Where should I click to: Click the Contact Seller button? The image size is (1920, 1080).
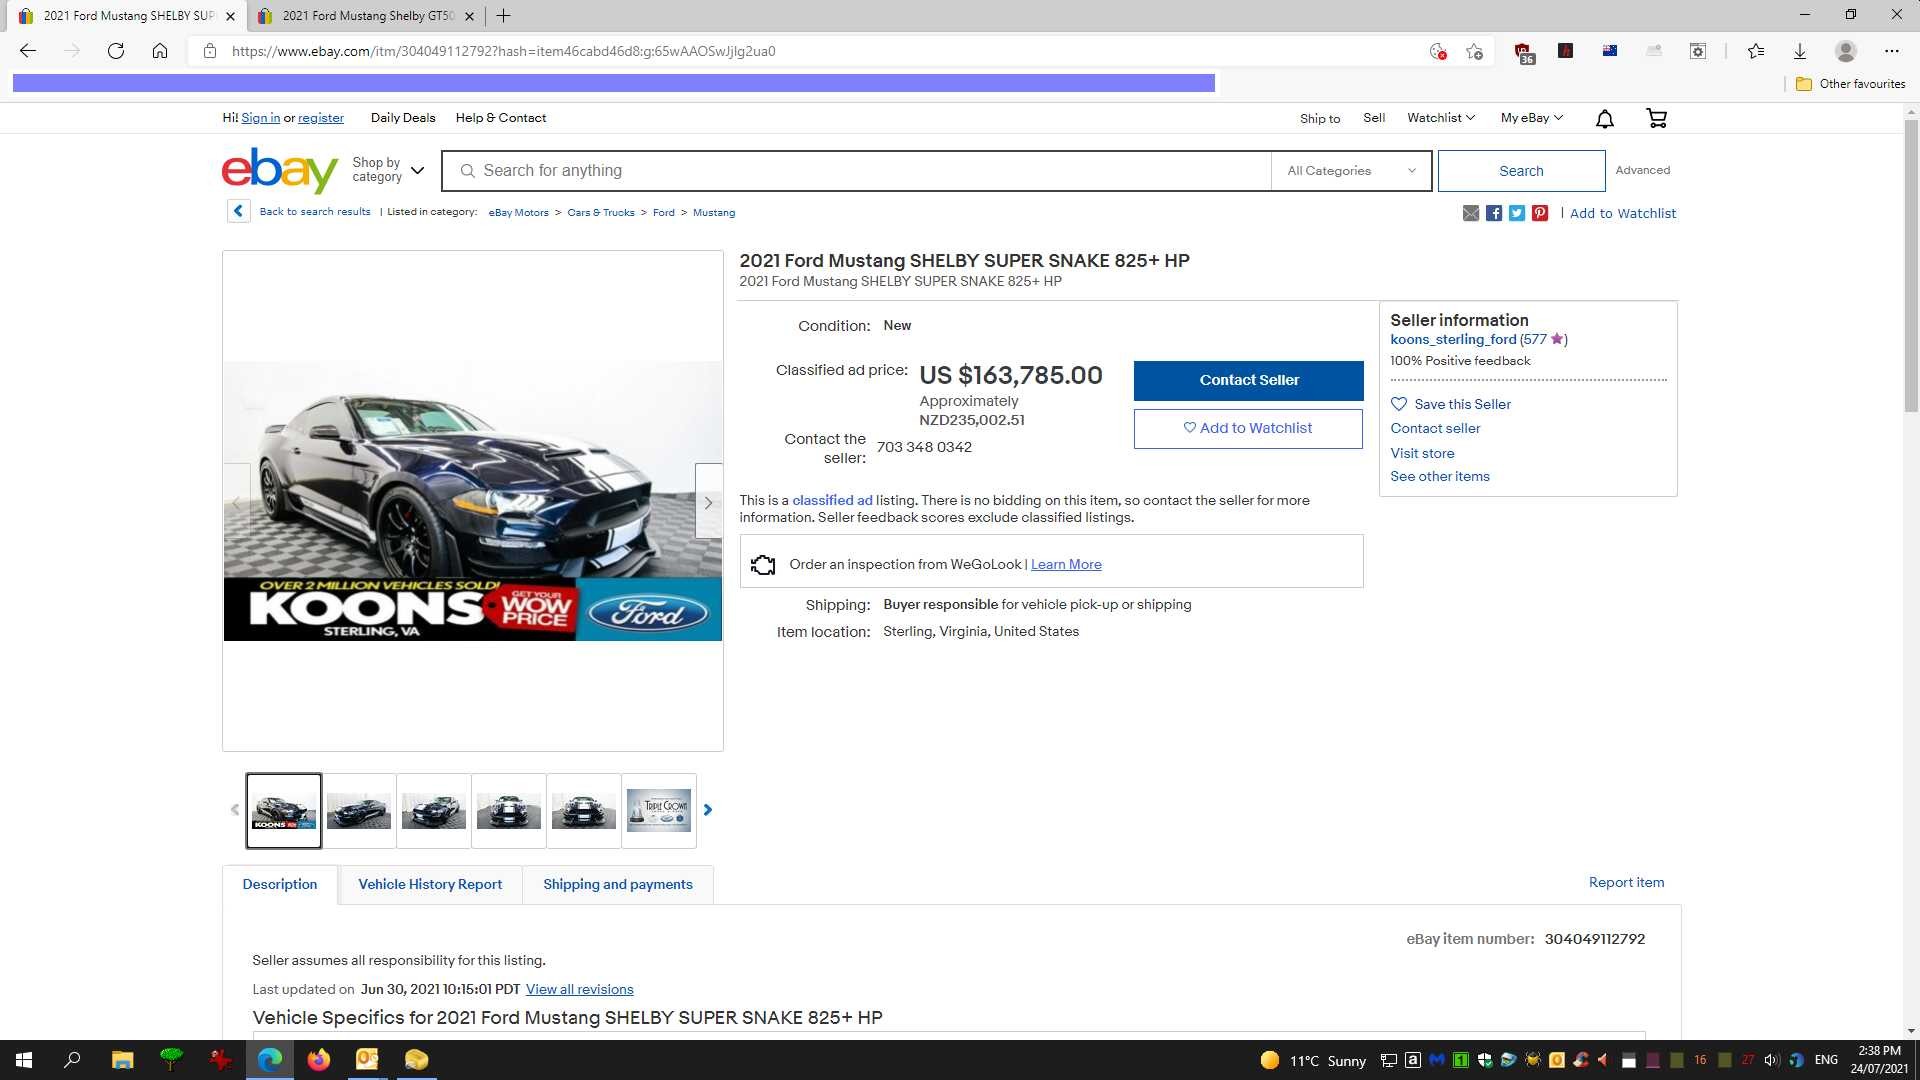coord(1249,380)
